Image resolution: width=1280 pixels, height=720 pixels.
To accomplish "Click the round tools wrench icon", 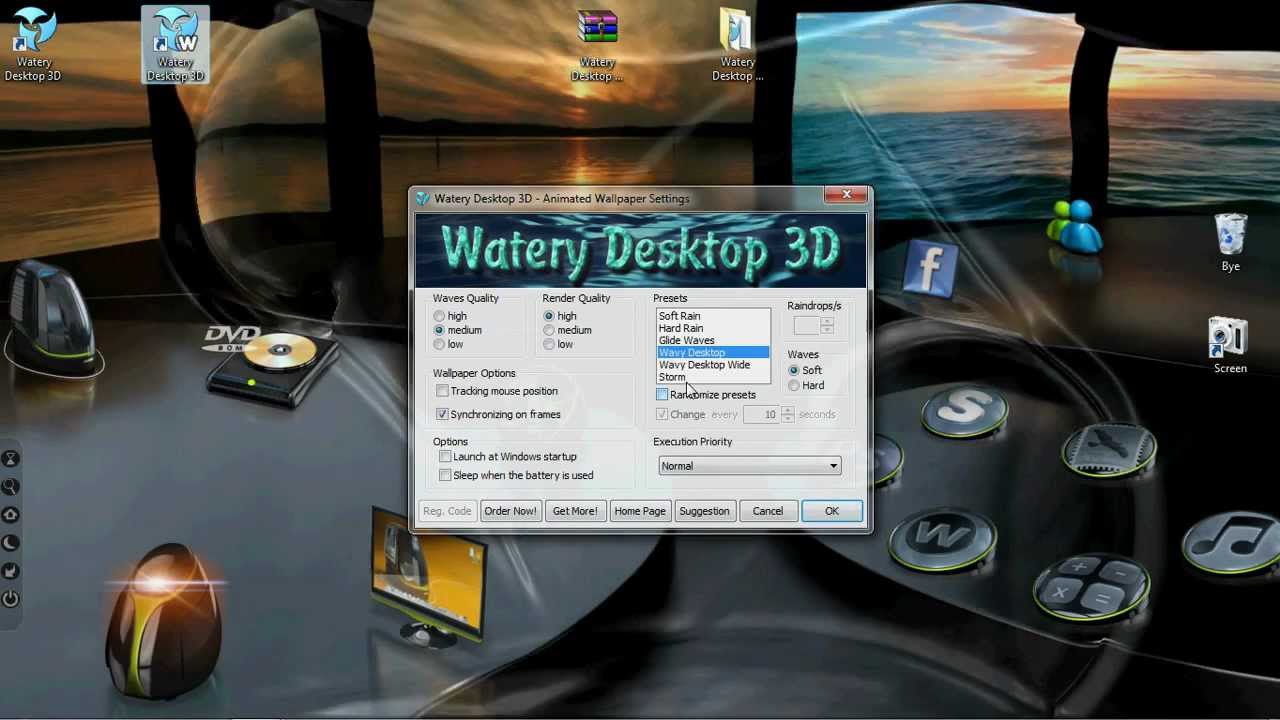I will (x=1109, y=450).
